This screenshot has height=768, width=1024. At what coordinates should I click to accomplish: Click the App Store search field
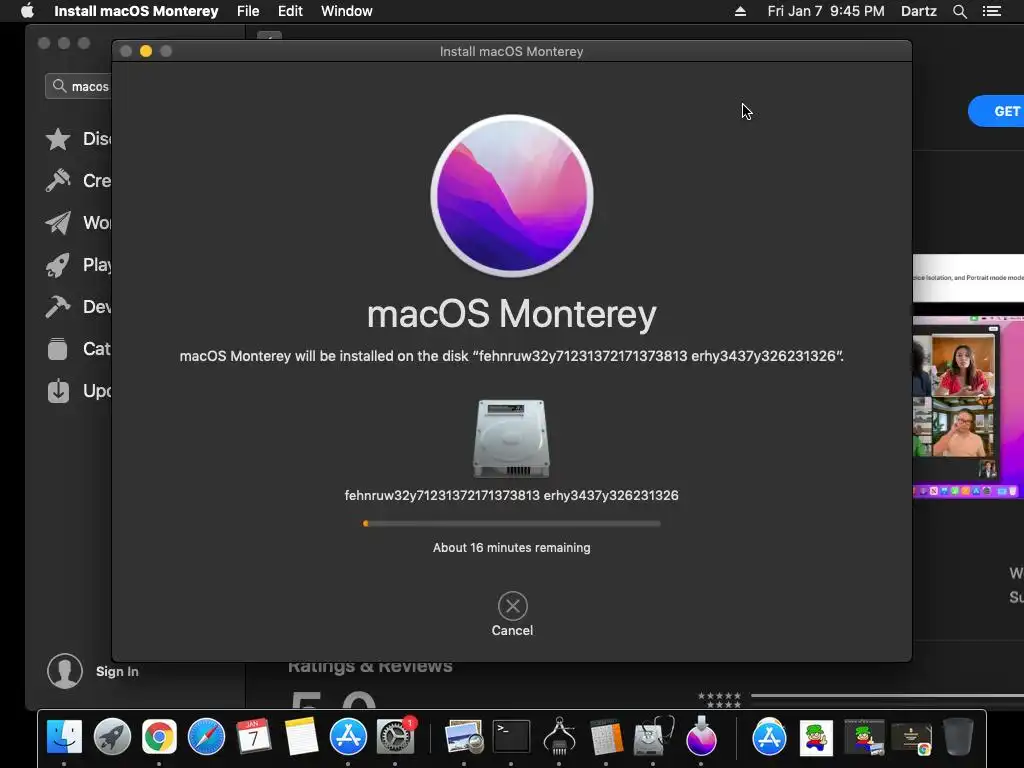pos(78,86)
